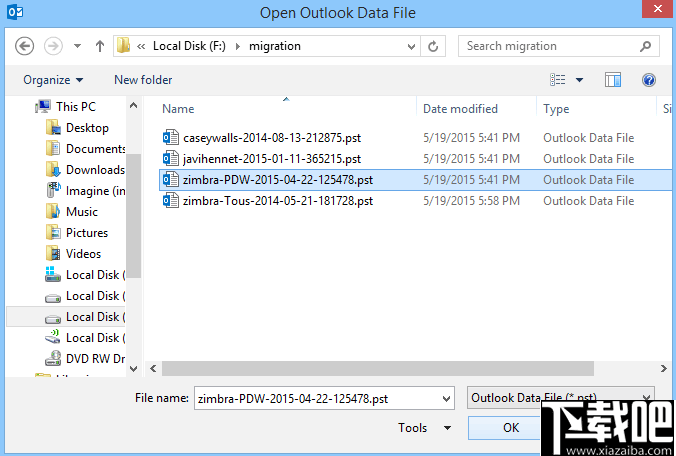Click the caseywalls file's Outlook icon
Screen dimensions: 676x456
(x=170, y=137)
